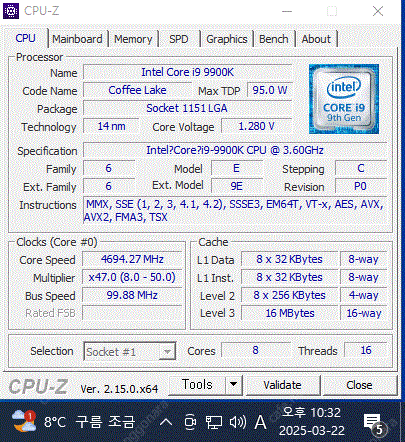This screenshot has height=442, width=405.
Task: Switch to the CPU tab
Action: point(26,38)
